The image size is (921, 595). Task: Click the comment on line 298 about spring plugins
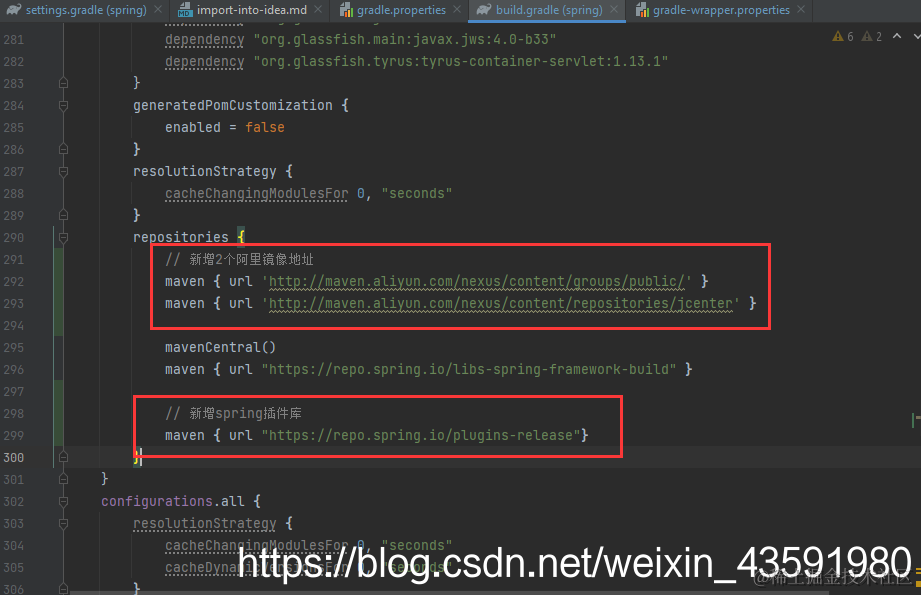(234, 414)
